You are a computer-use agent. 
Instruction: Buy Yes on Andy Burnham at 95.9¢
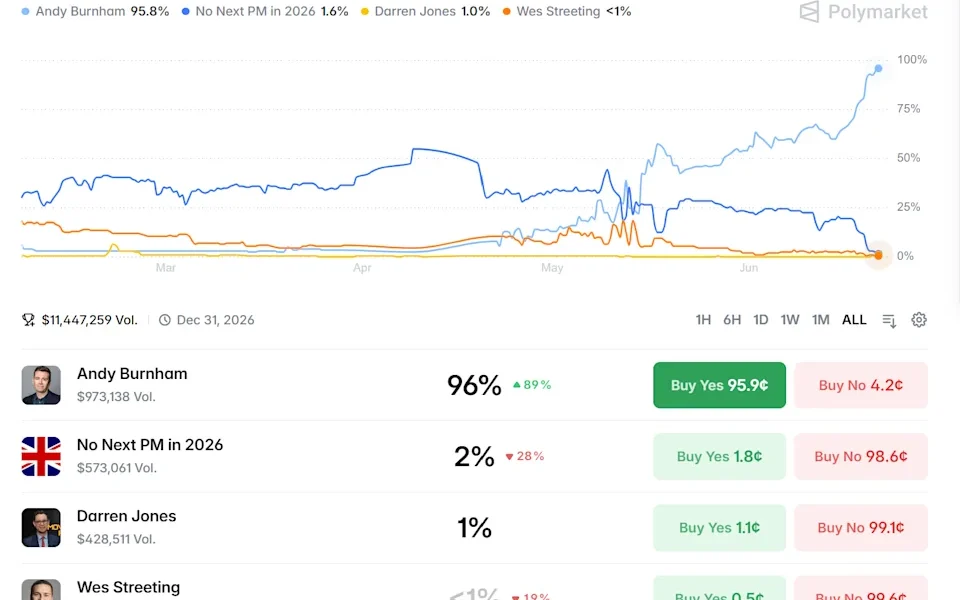pos(719,385)
